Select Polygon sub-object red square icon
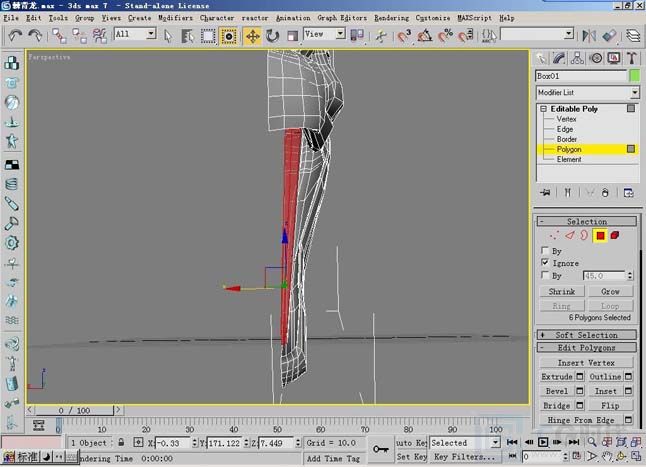 pos(600,236)
